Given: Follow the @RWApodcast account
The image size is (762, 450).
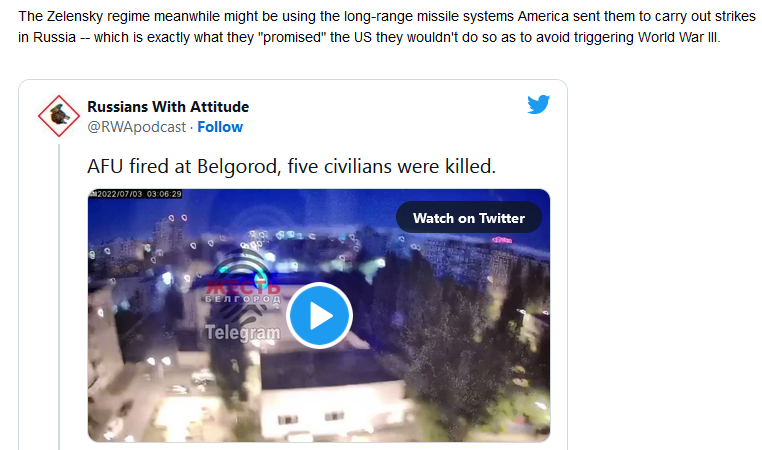Looking at the screenshot, I should pos(220,127).
